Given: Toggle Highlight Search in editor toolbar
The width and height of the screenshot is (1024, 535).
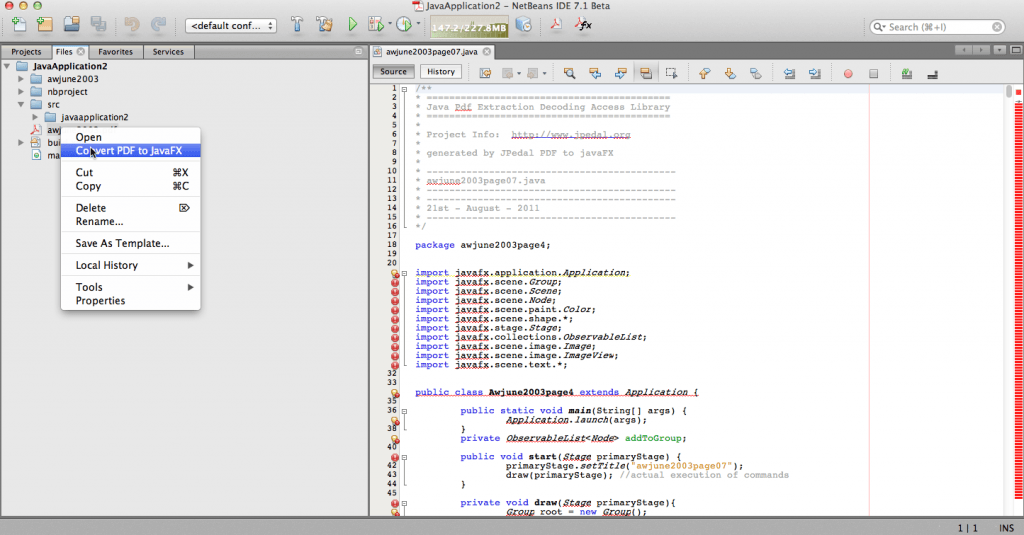Looking at the screenshot, I should point(646,73).
